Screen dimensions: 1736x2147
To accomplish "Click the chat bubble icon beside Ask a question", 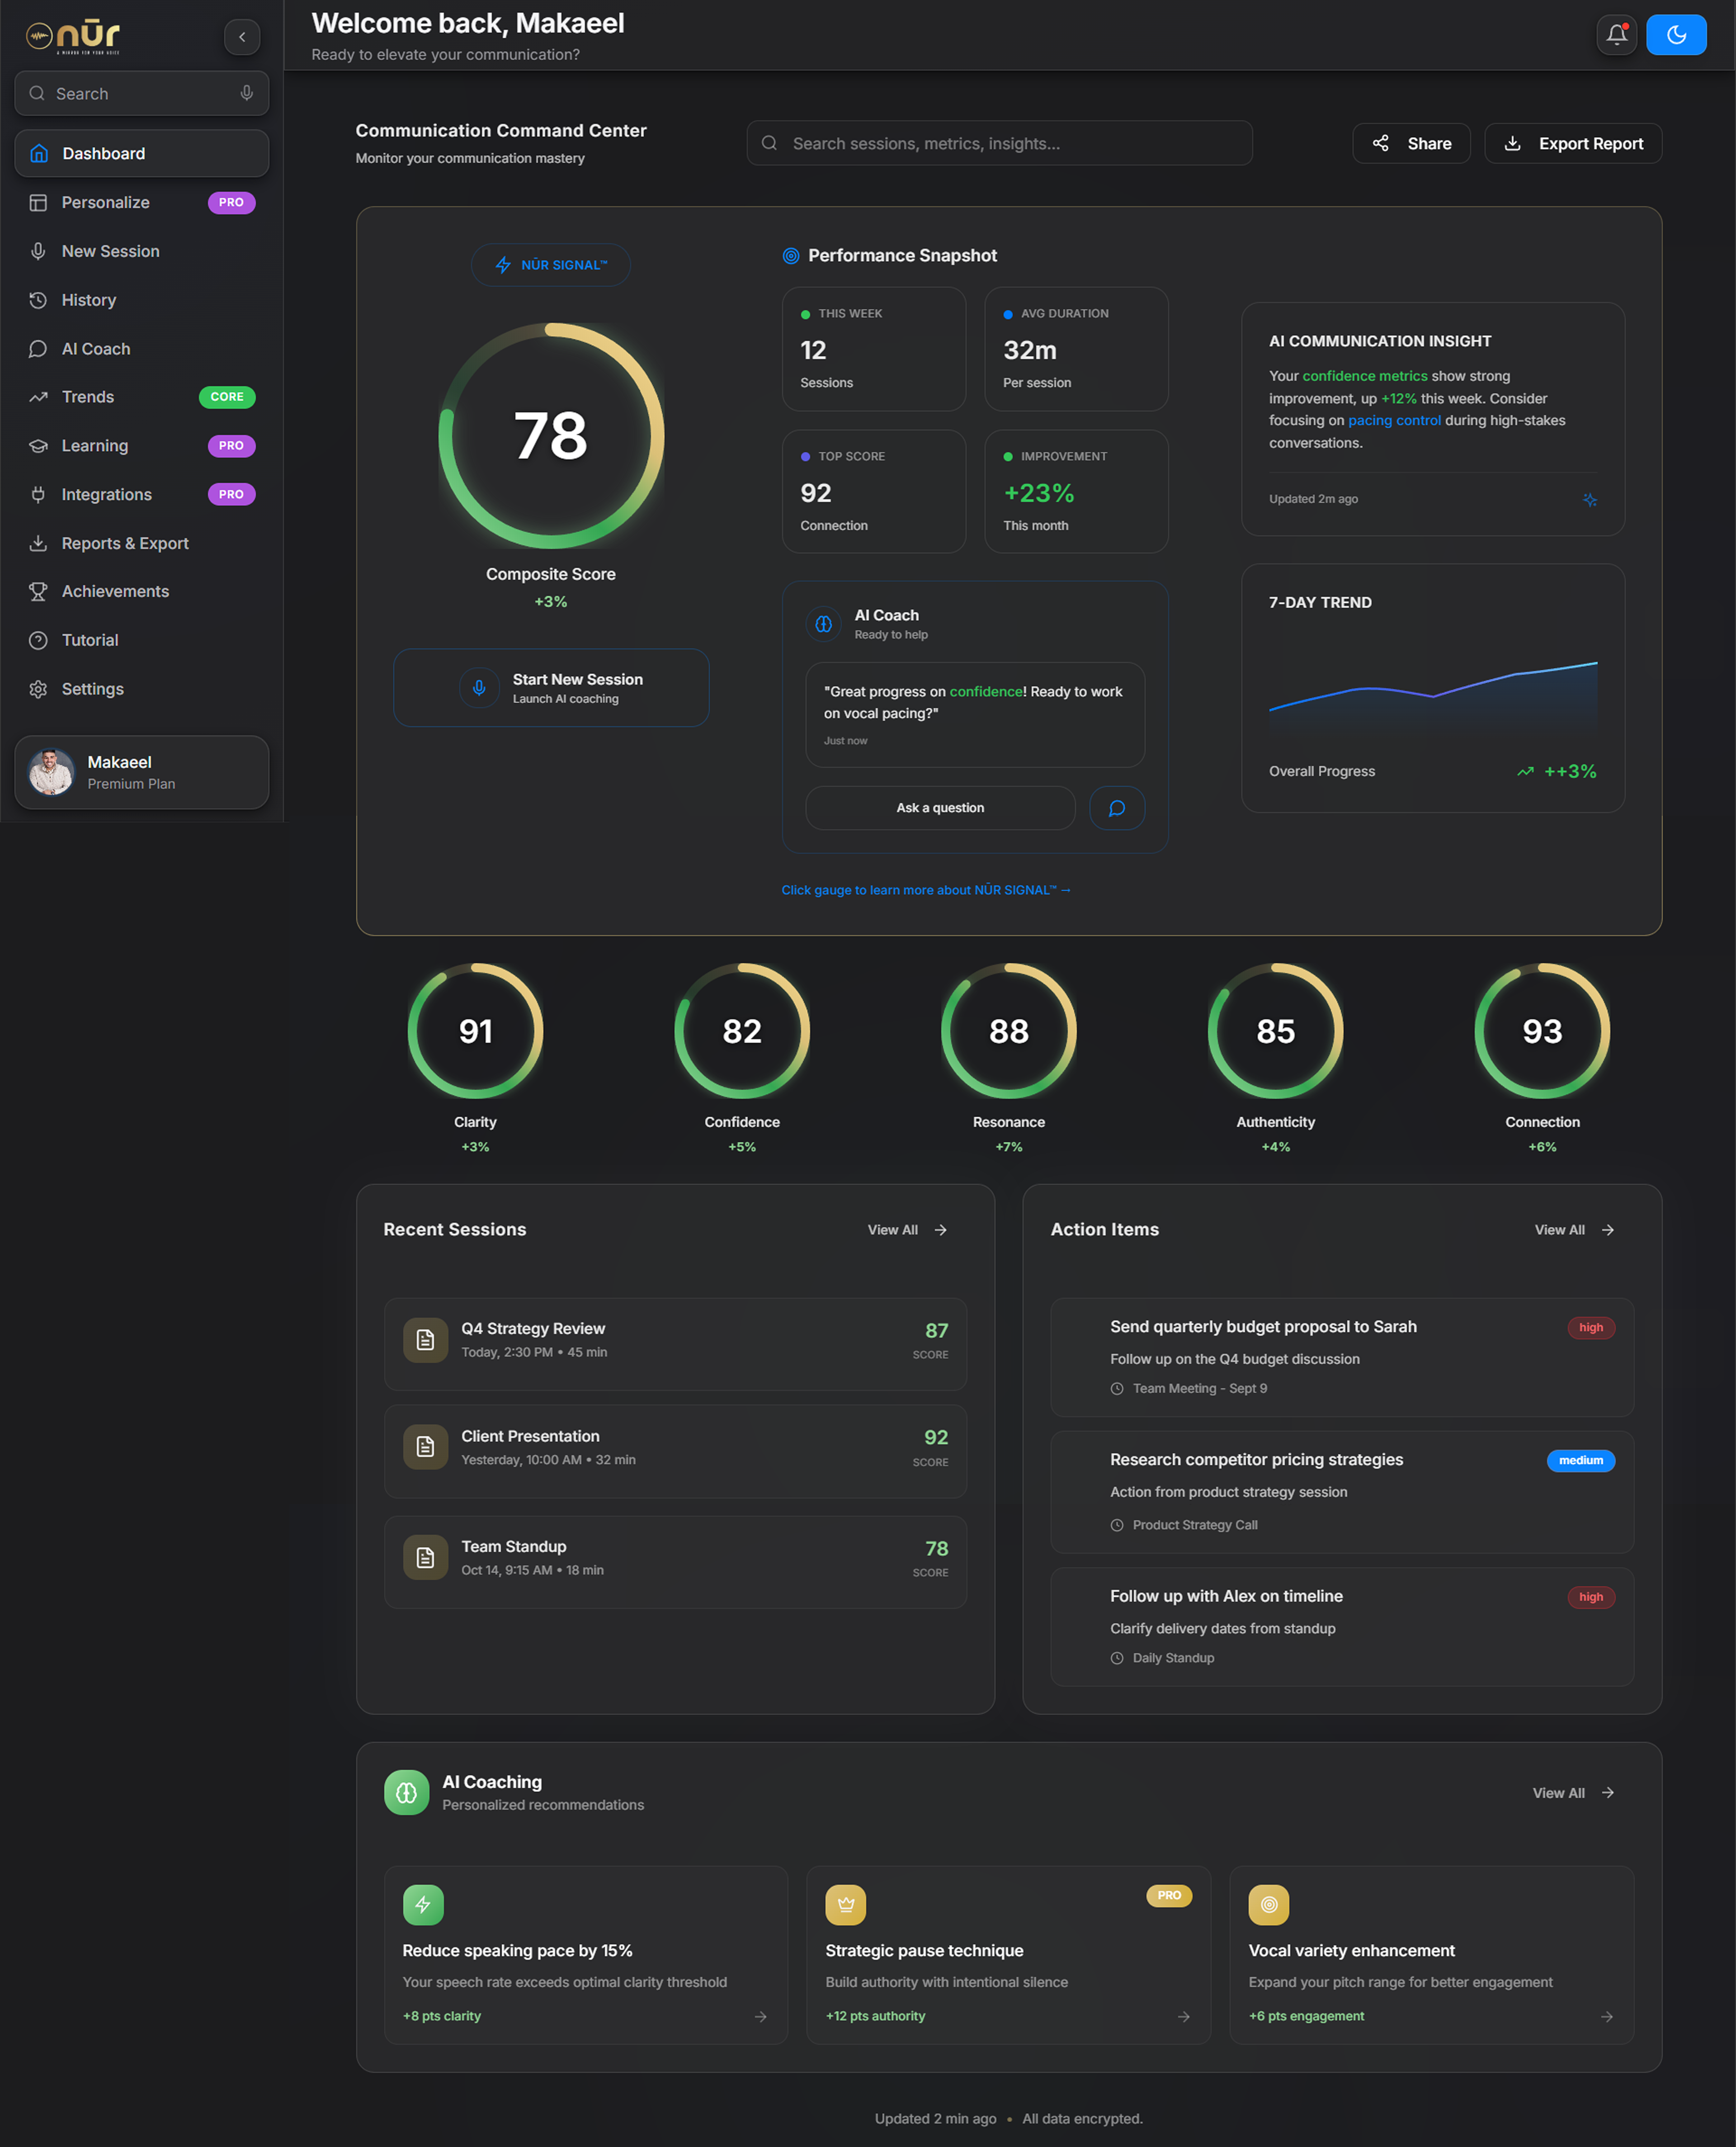I will 1116,808.
